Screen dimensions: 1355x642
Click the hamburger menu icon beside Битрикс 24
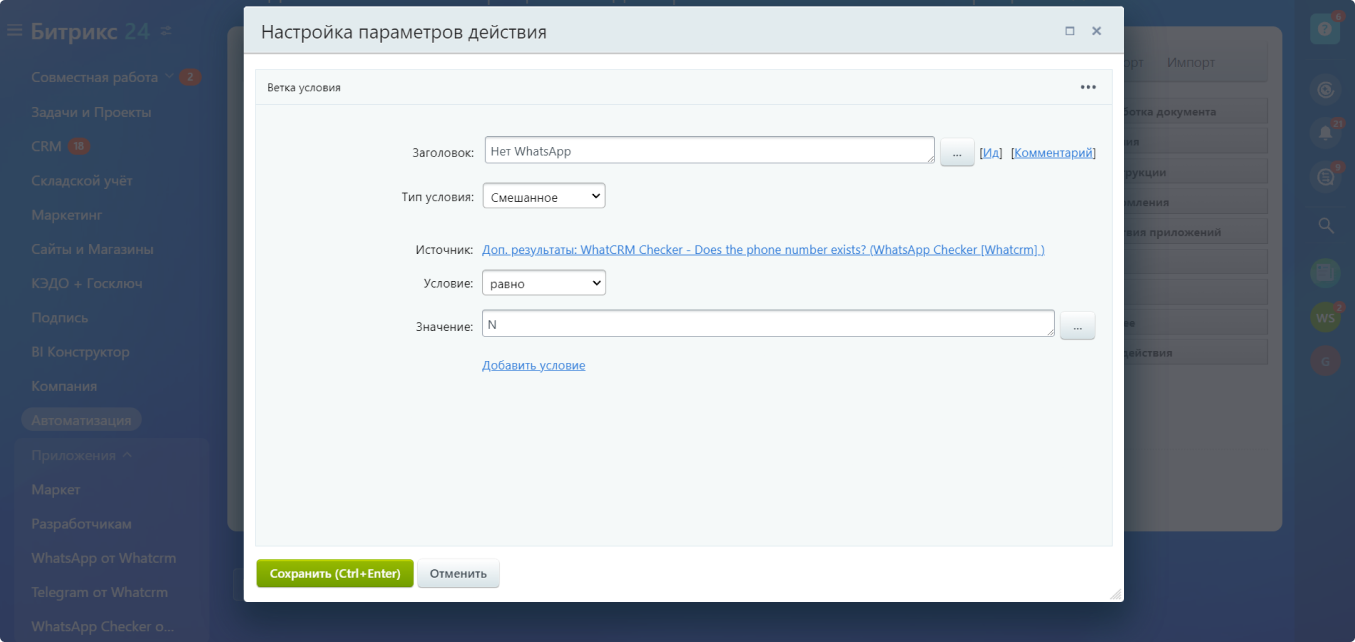pyautogui.click(x=14, y=31)
